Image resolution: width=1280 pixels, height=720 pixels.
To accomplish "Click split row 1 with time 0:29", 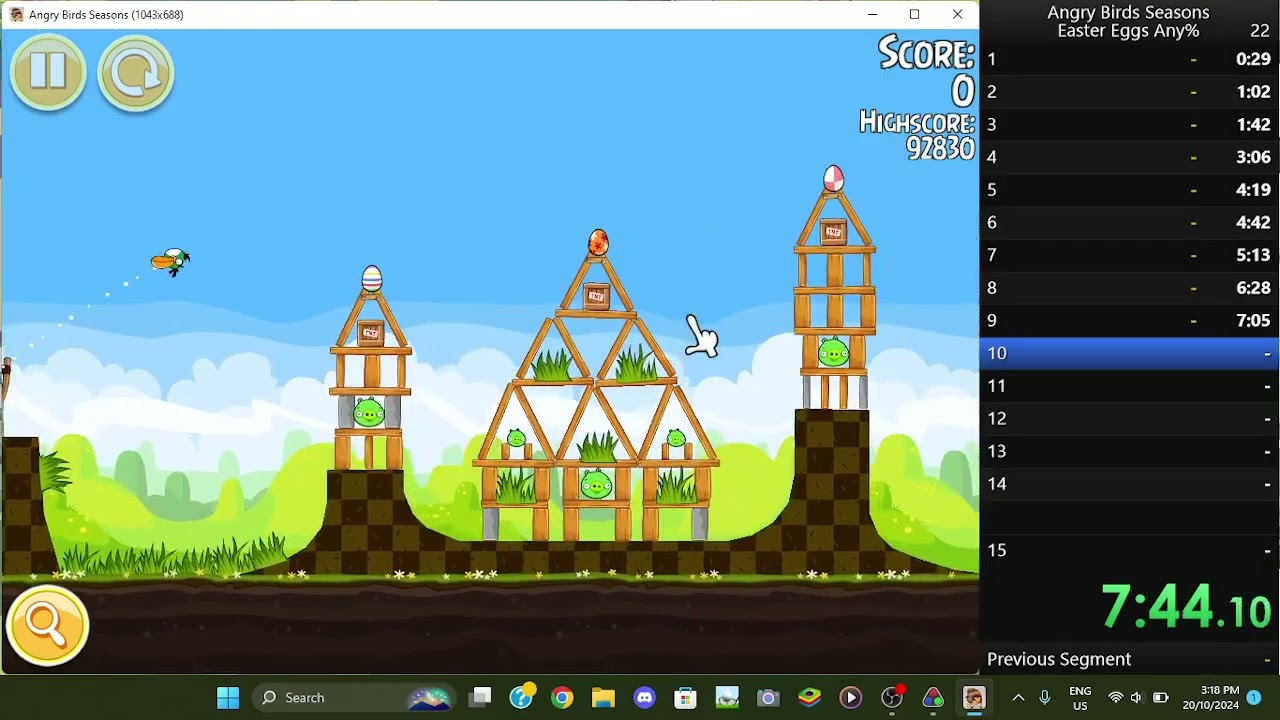I will [x=1130, y=59].
